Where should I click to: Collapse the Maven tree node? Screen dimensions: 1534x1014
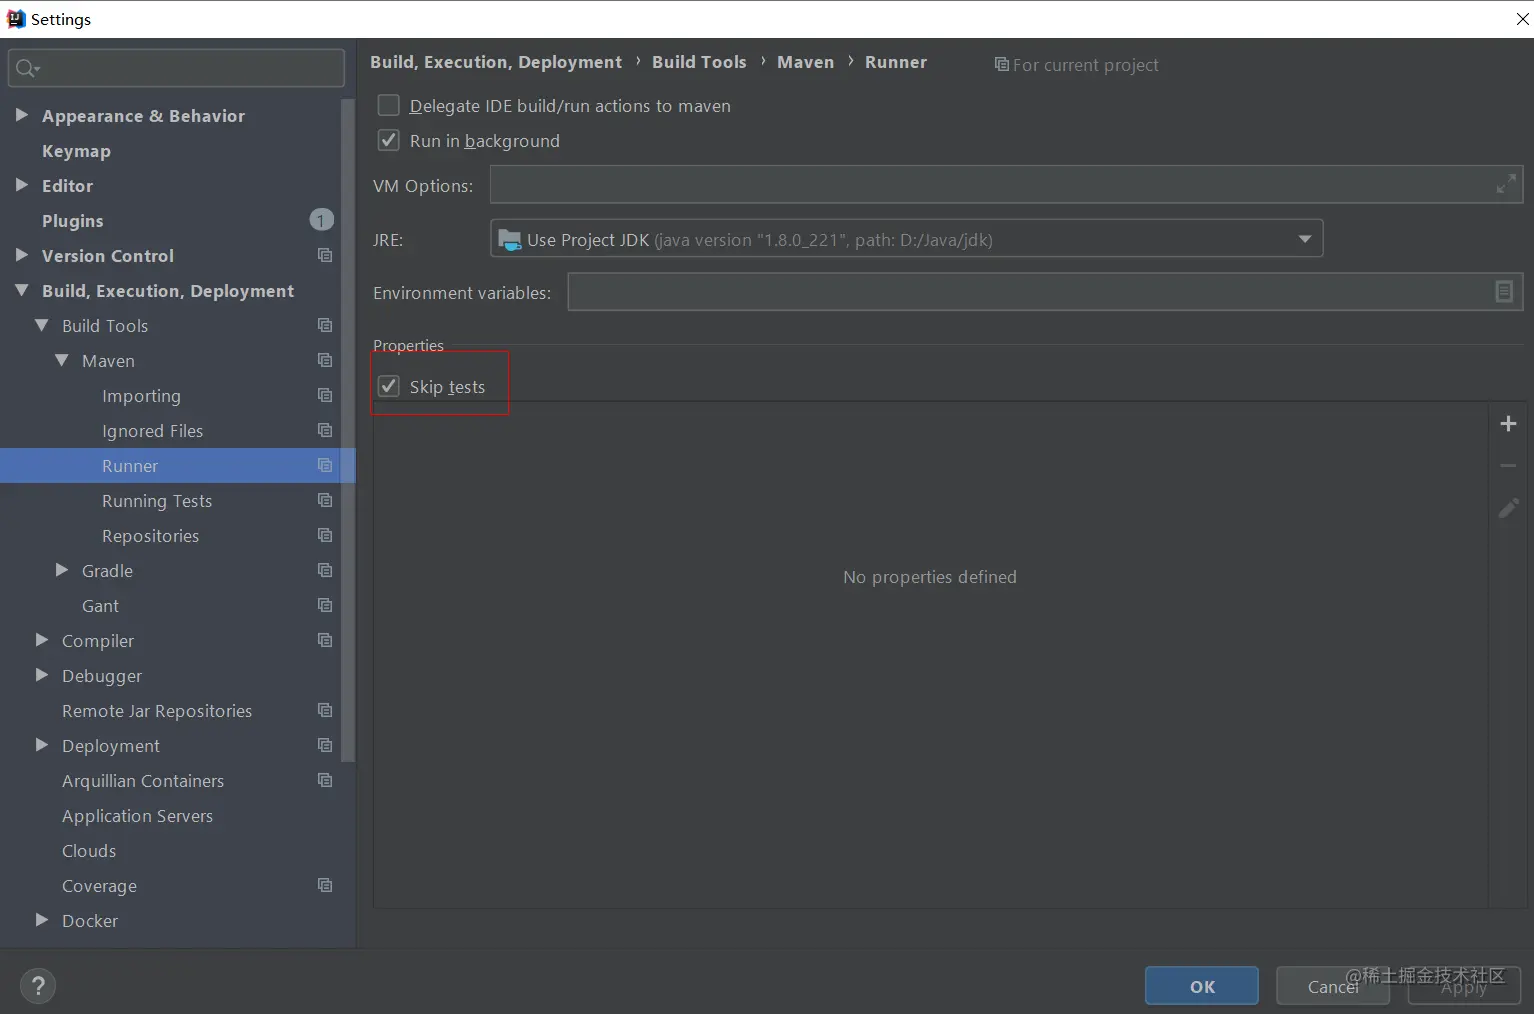click(62, 360)
